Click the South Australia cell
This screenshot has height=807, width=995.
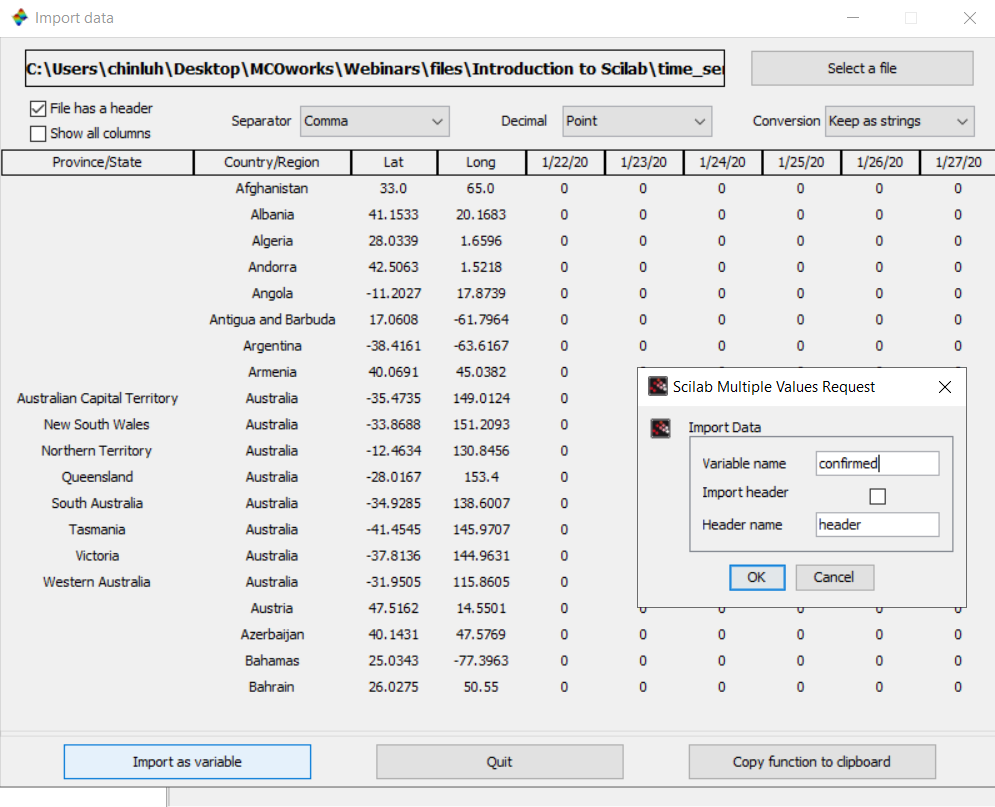coord(97,503)
